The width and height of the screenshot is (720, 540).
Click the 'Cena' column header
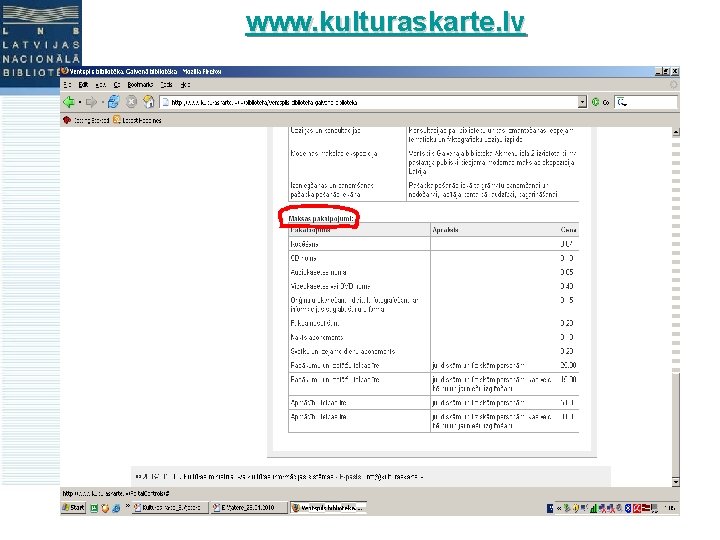(568, 230)
